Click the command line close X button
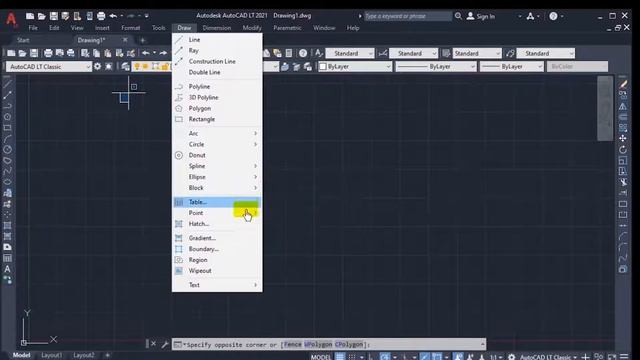This screenshot has width=640, height=360. click(153, 344)
